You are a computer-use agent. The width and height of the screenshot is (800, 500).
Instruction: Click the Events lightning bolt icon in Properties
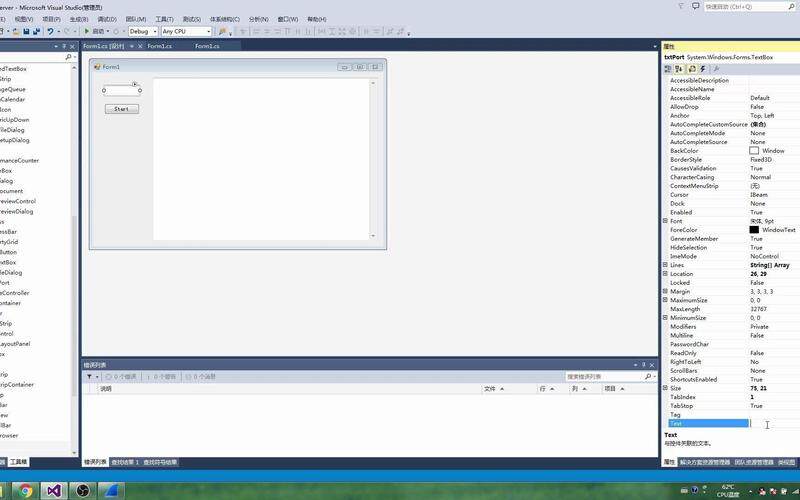pyautogui.click(x=703, y=69)
